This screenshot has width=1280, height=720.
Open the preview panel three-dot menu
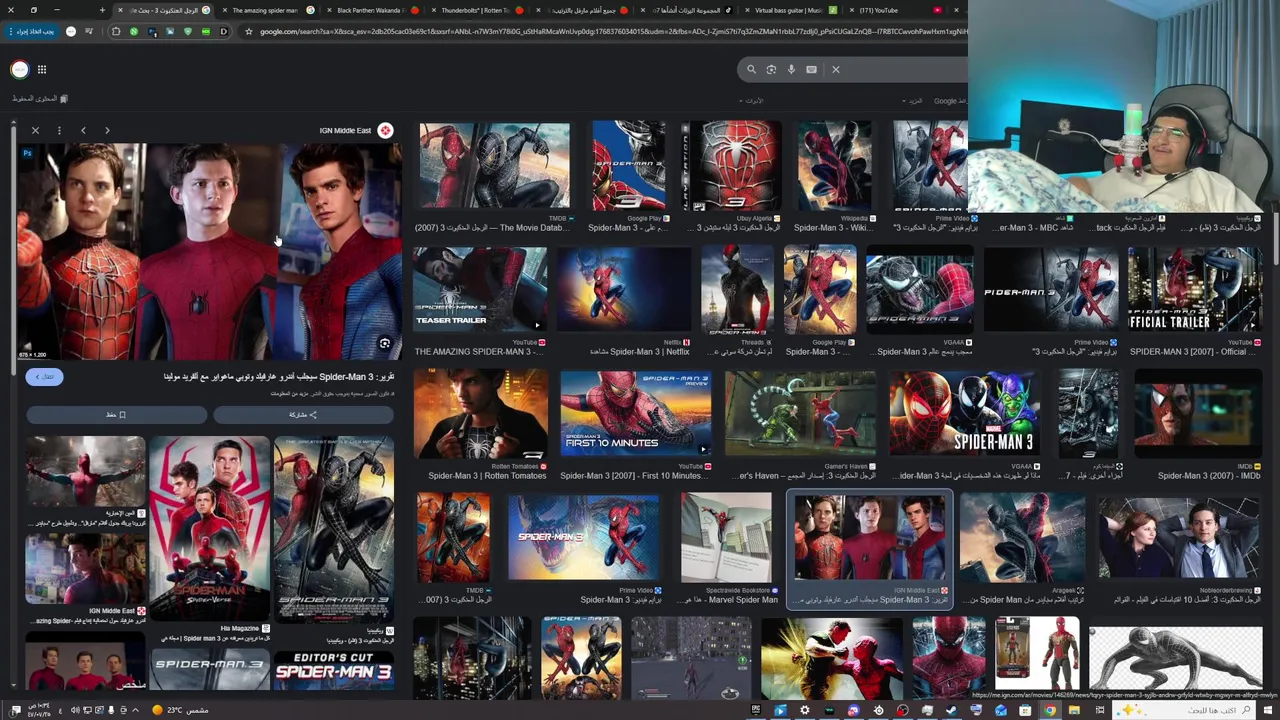(59, 130)
